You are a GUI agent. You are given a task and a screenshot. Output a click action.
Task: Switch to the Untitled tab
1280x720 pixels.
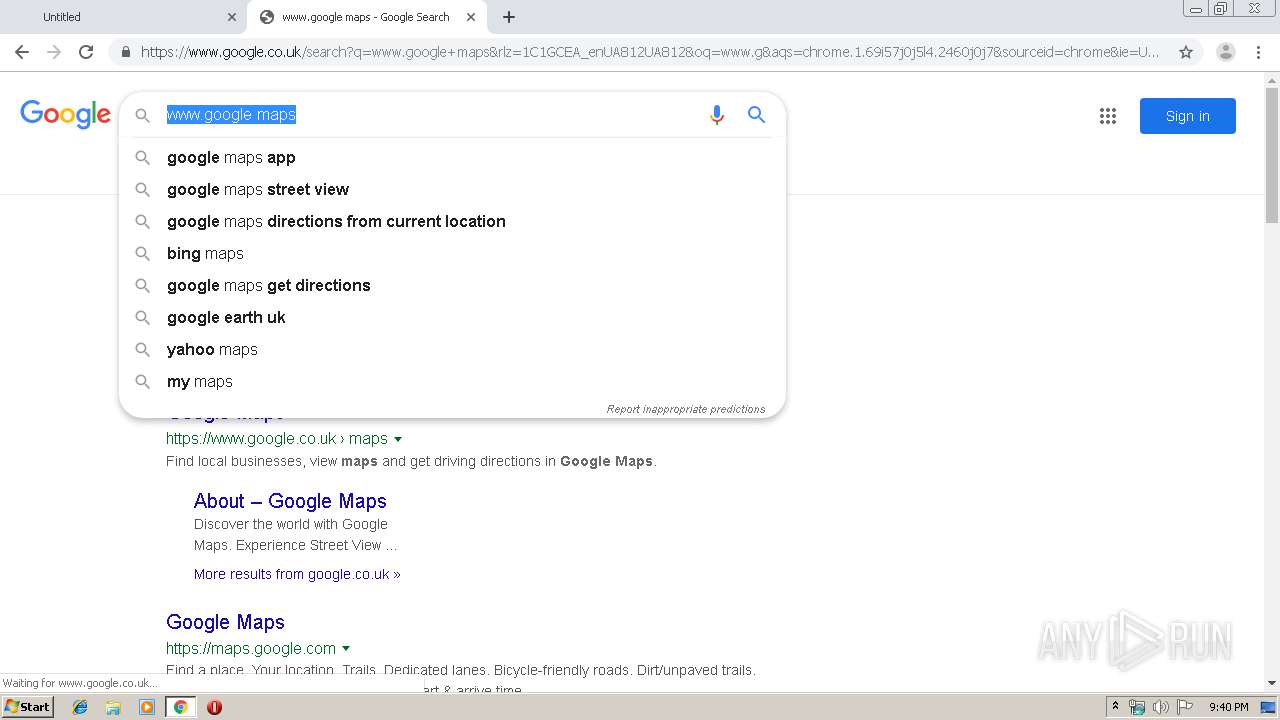[123, 17]
